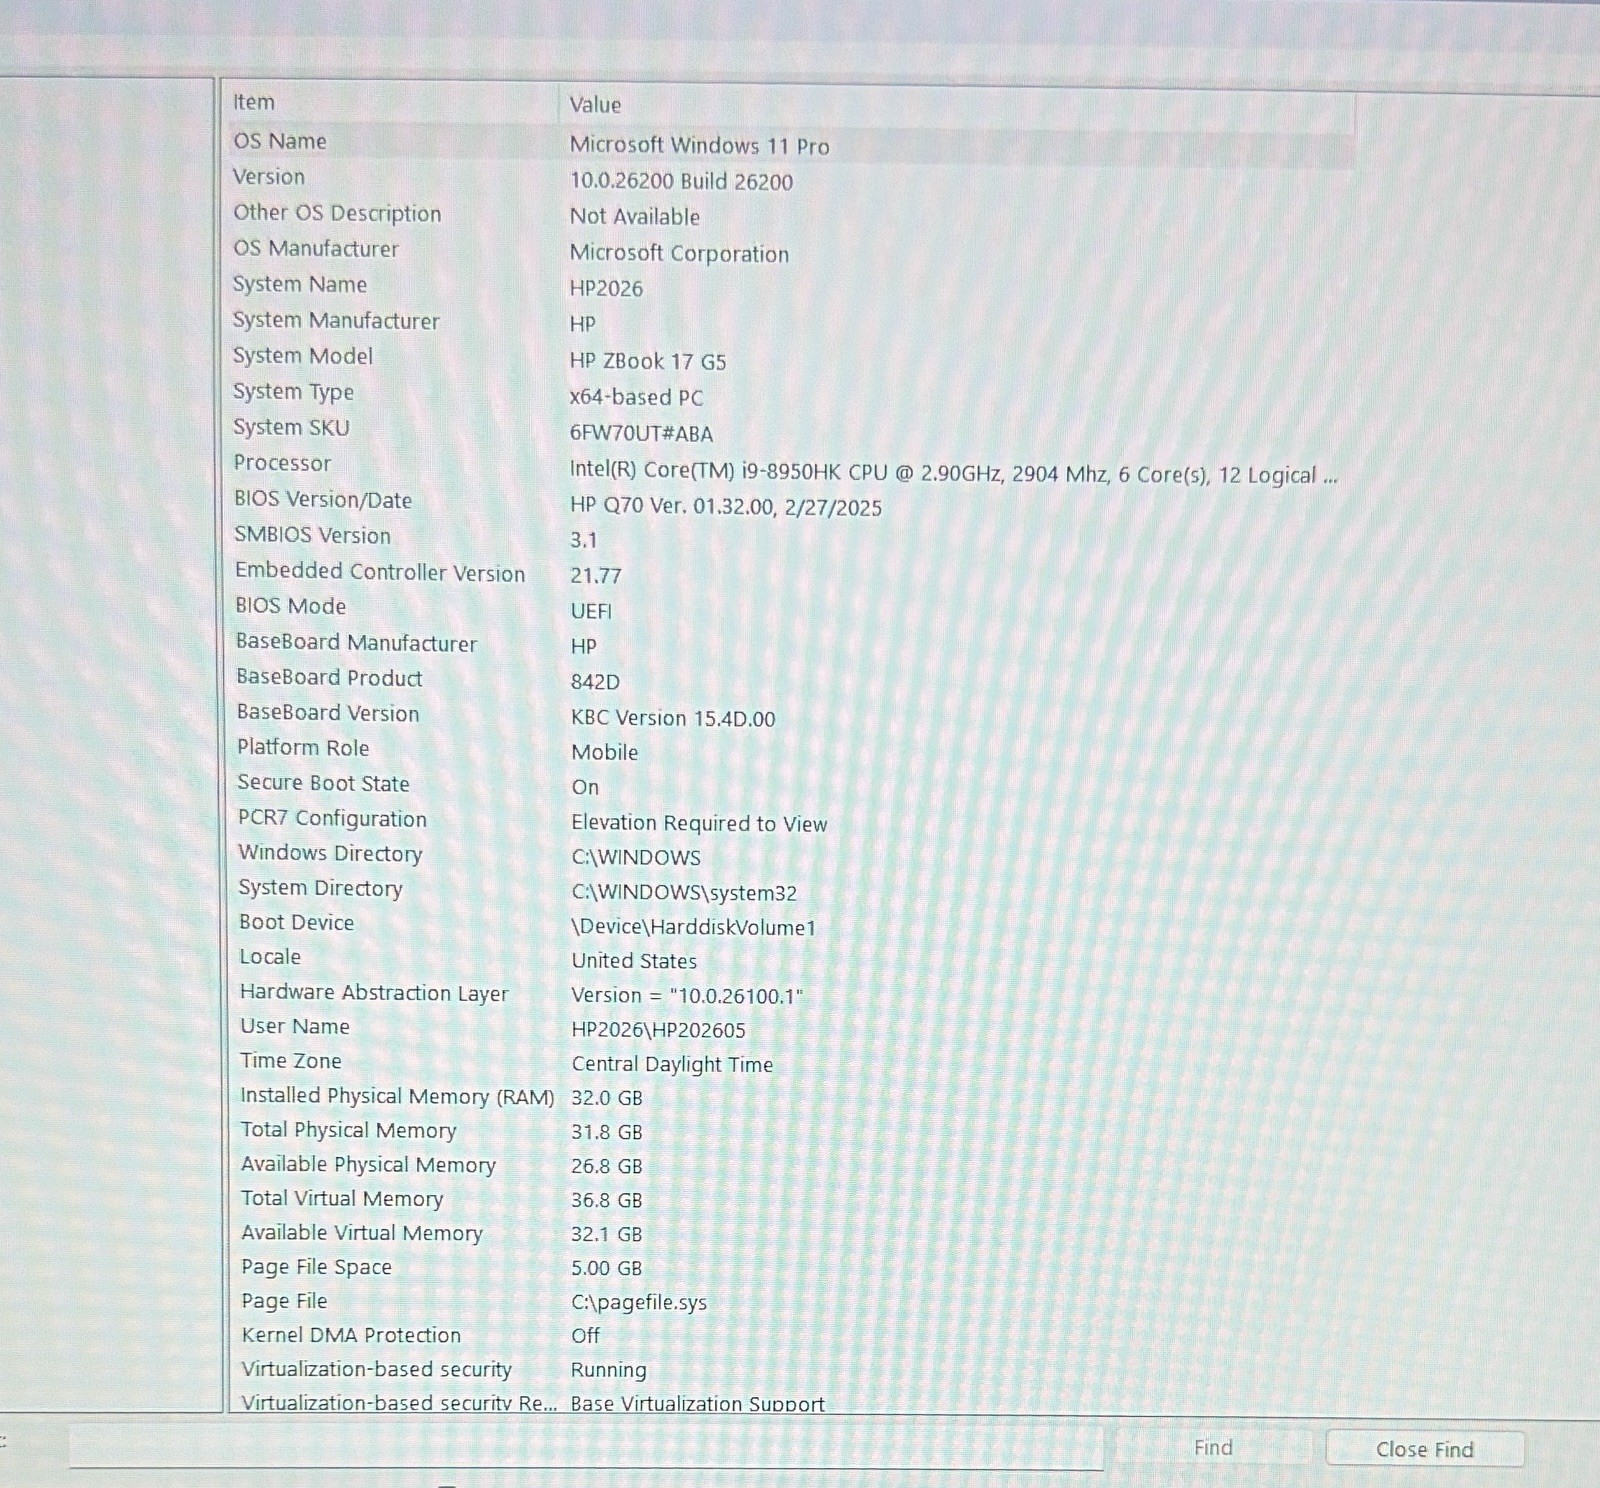The width and height of the screenshot is (1600, 1488).
Task: Click the value 10.0.26200 Build 26200
Action: (681, 181)
